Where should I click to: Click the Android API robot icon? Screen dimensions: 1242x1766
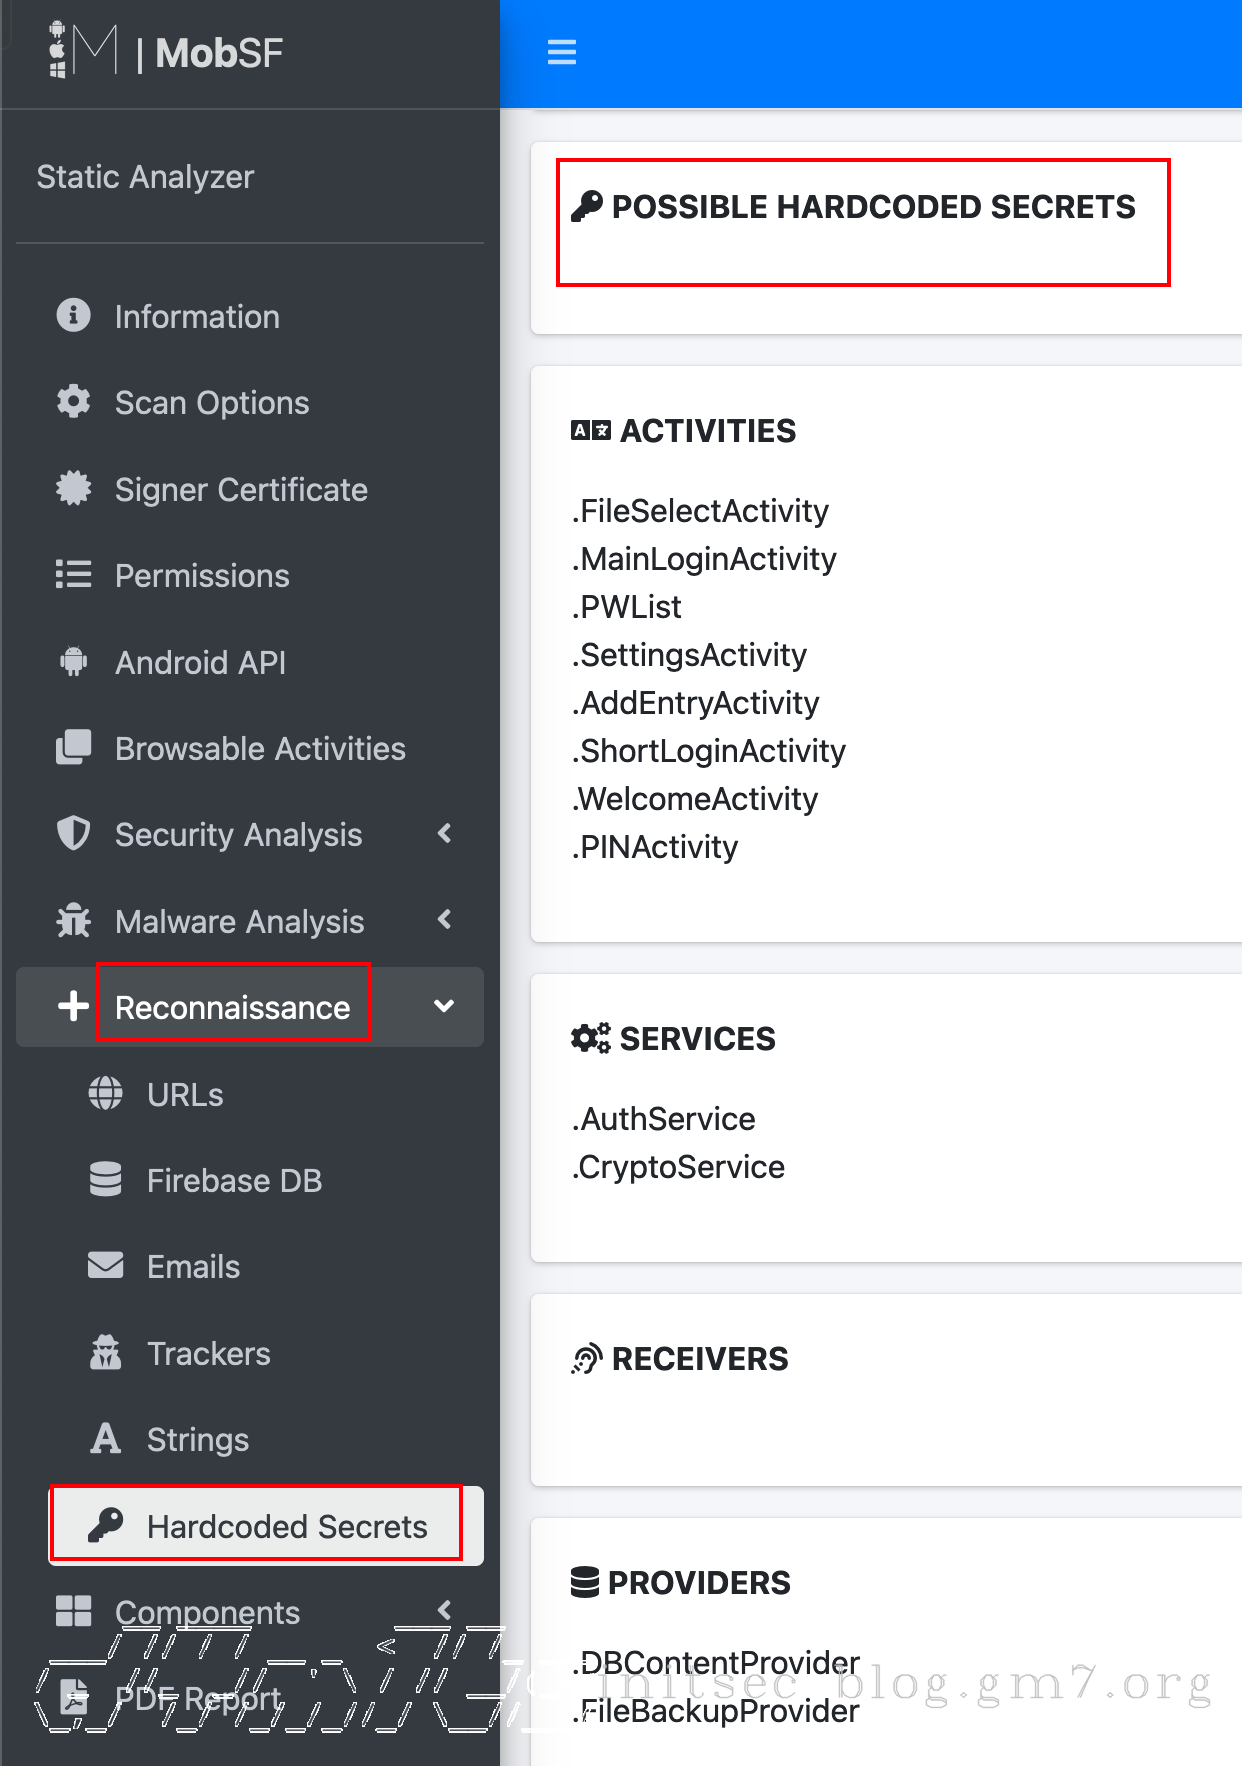click(73, 662)
